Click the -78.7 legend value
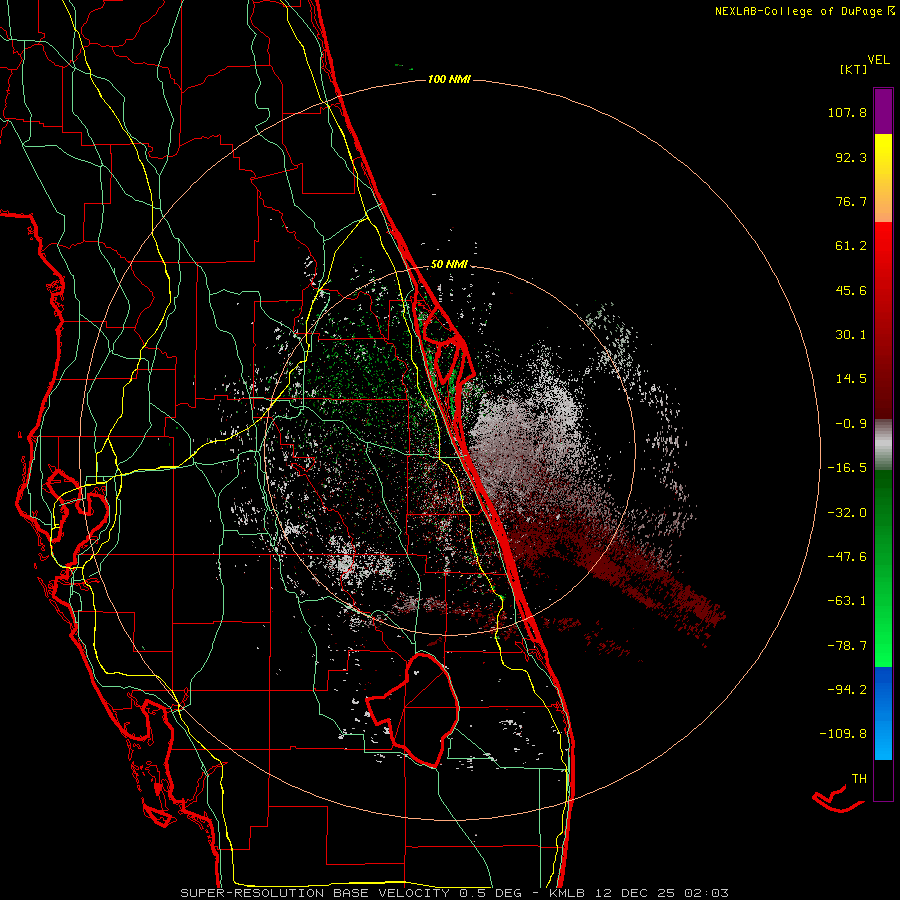This screenshot has width=900, height=900. (x=847, y=646)
